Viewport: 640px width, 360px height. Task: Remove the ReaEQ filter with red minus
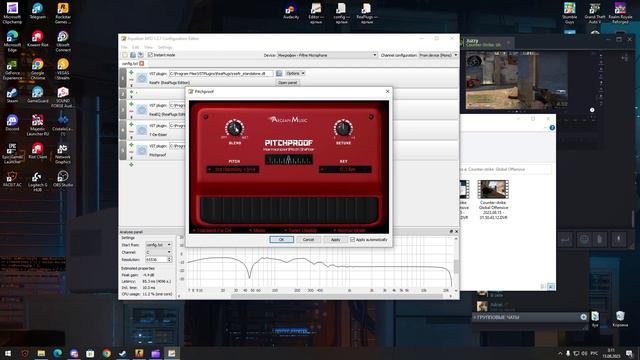pos(131,111)
